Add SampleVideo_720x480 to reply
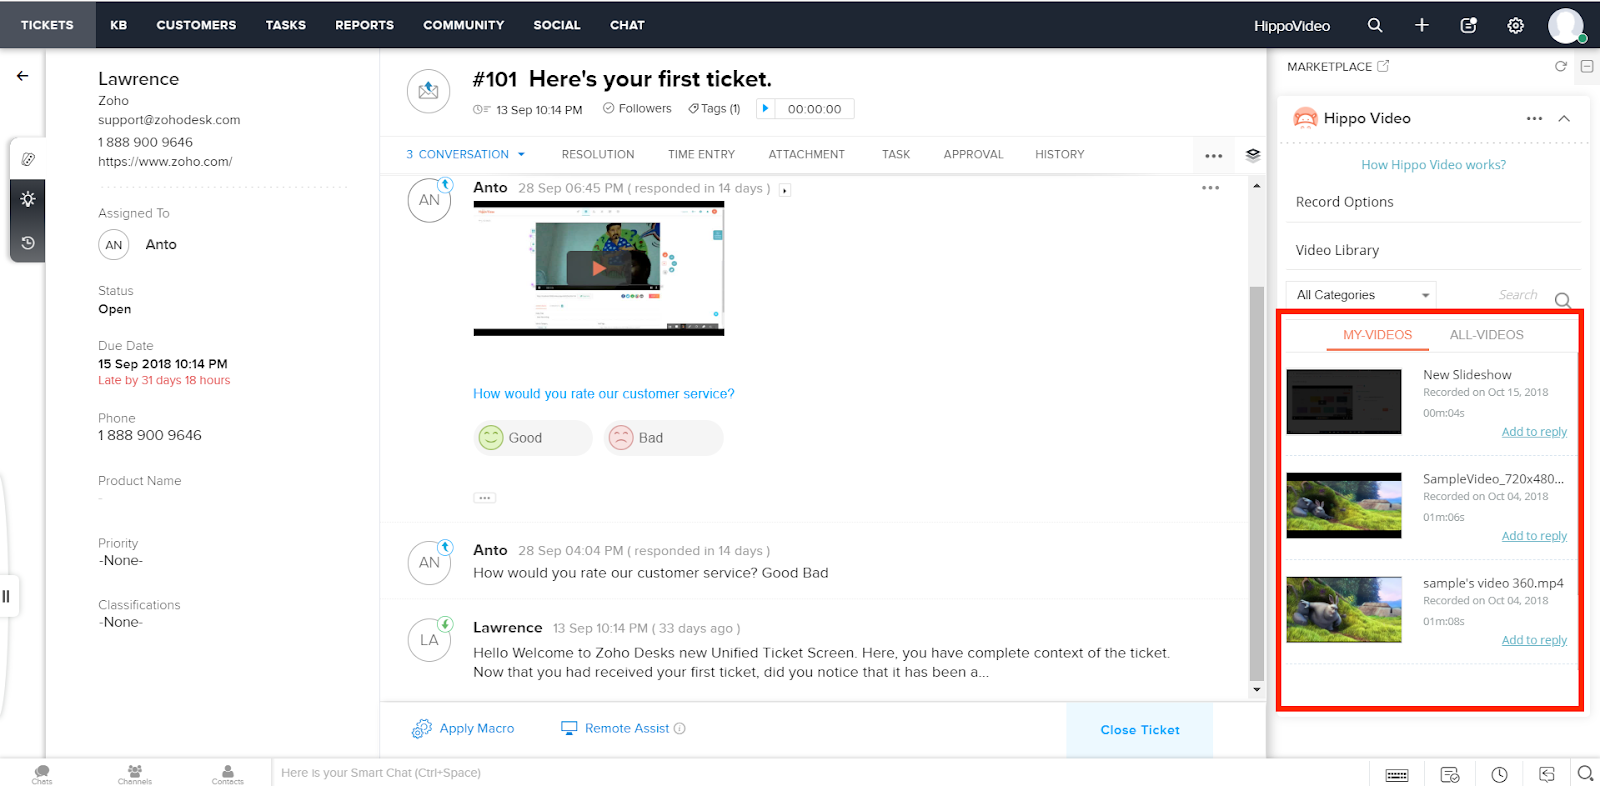This screenshot has width=1600, height=786. [x=1534, y=536]
